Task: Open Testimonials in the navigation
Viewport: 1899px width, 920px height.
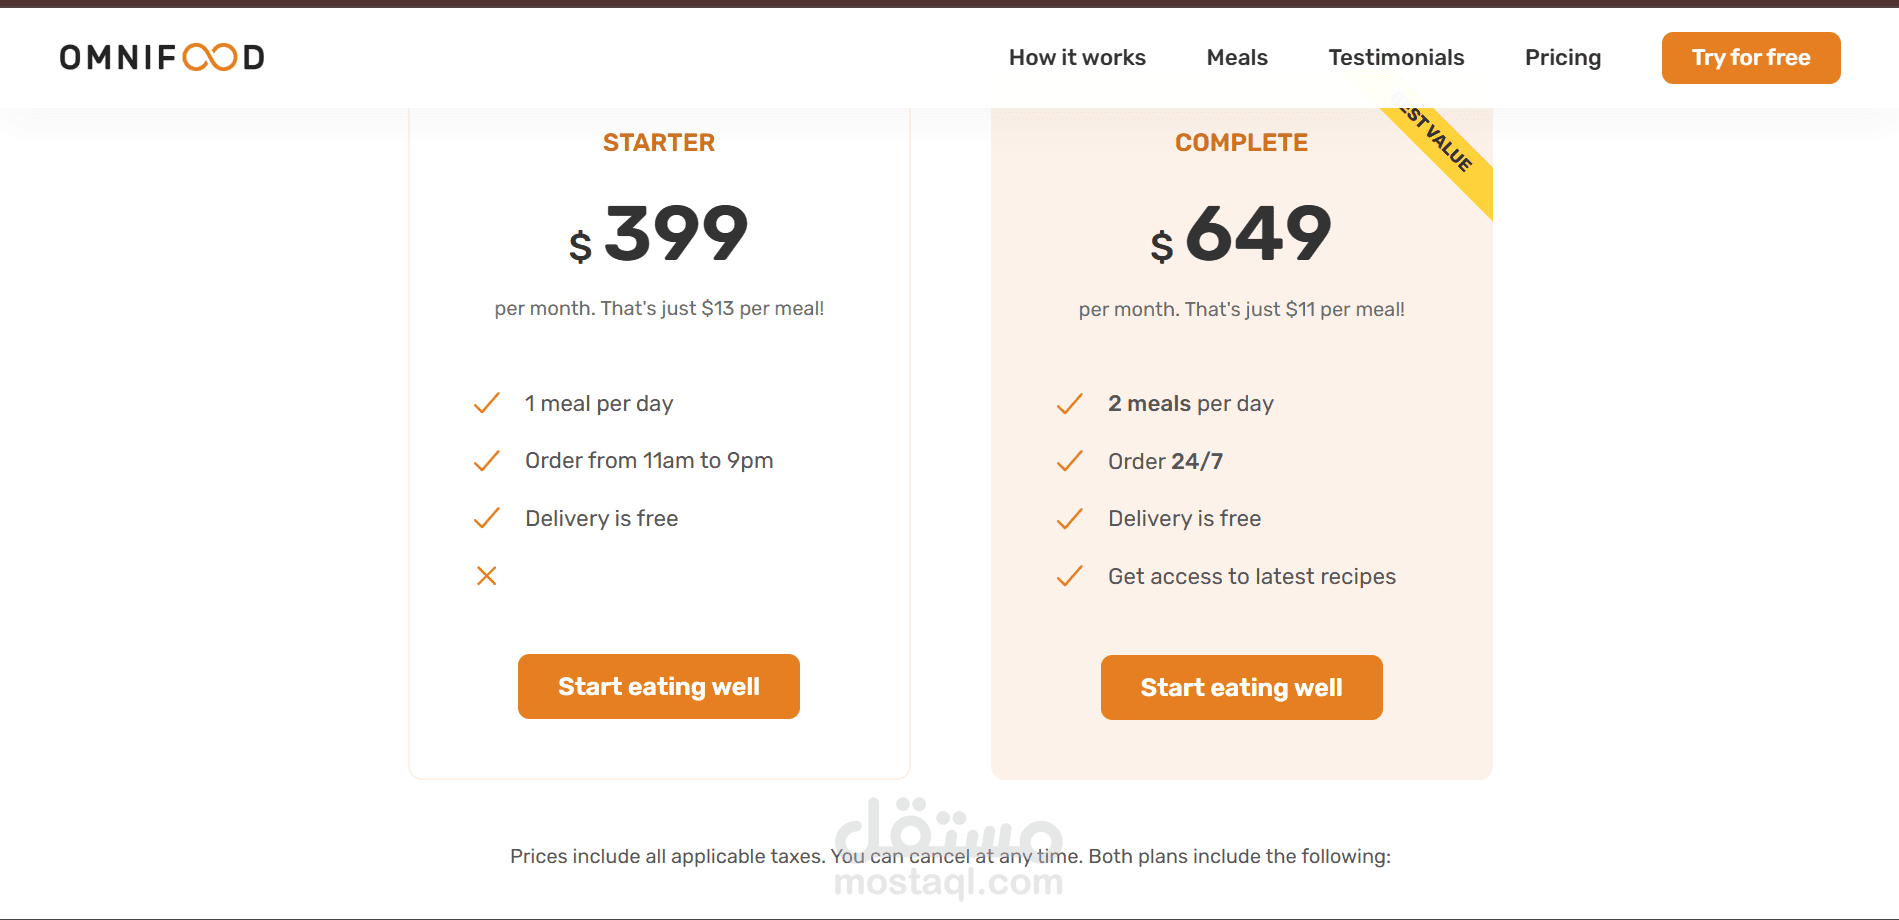Action: 1396,58
